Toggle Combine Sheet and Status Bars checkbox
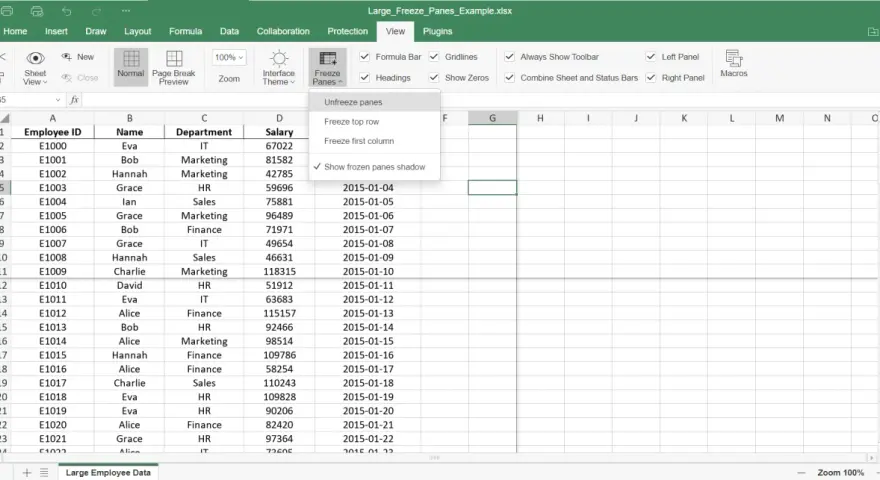Screen dimensions: 880x480 (510, 77)
